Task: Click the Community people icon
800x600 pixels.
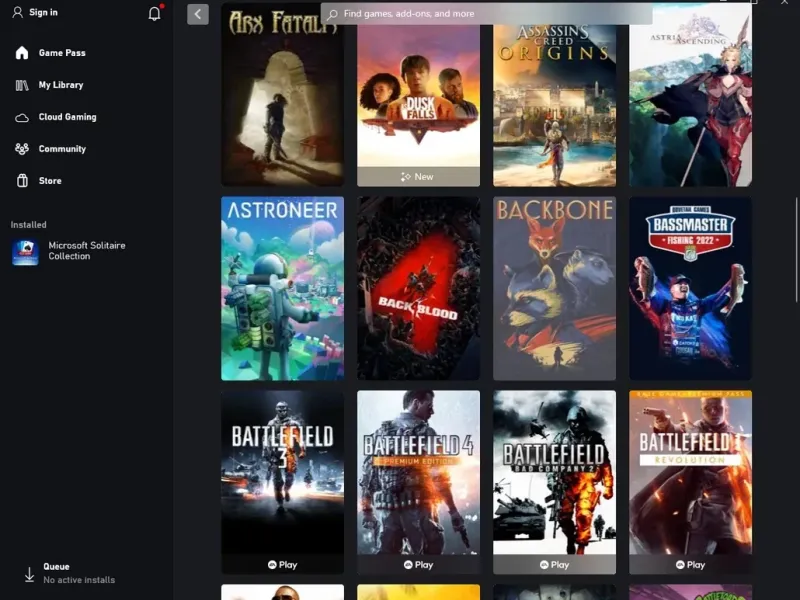Action: point(22,149)
